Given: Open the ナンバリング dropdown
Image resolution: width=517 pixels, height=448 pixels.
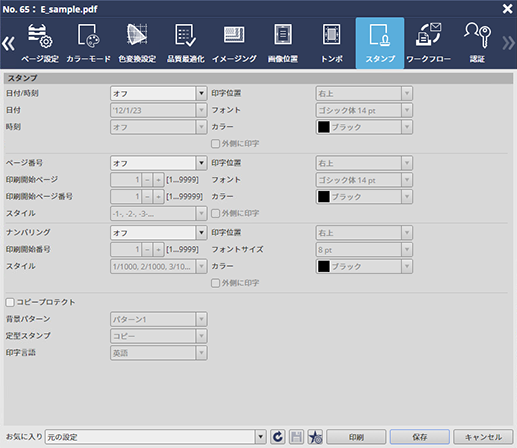Looking at the screenshot, I should [159, 233].
